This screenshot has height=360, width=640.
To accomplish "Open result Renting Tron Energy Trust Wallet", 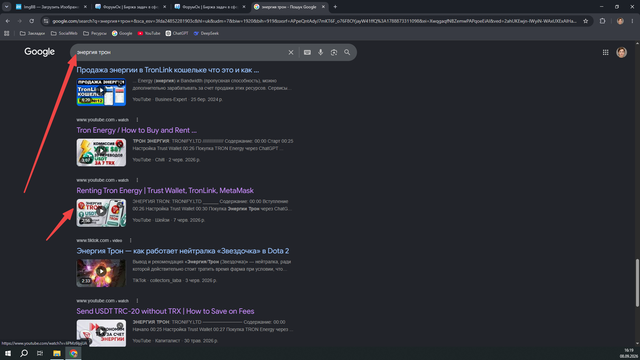I will point(165,191).
